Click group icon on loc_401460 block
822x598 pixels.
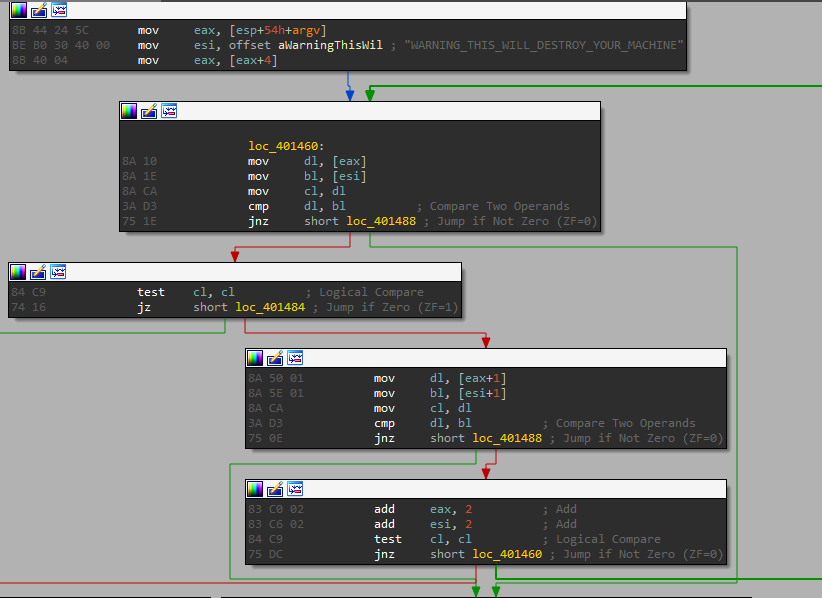point(169,111)
